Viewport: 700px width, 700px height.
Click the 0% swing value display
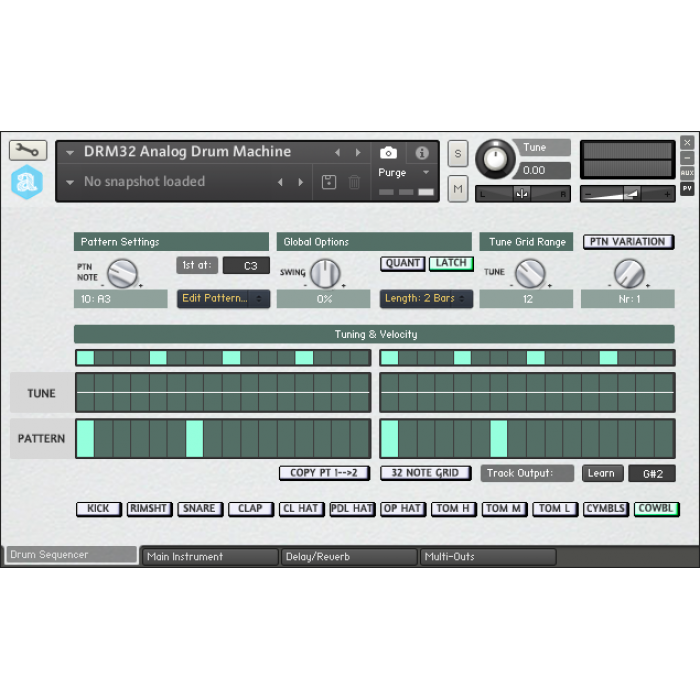click(x=324, y=299)
